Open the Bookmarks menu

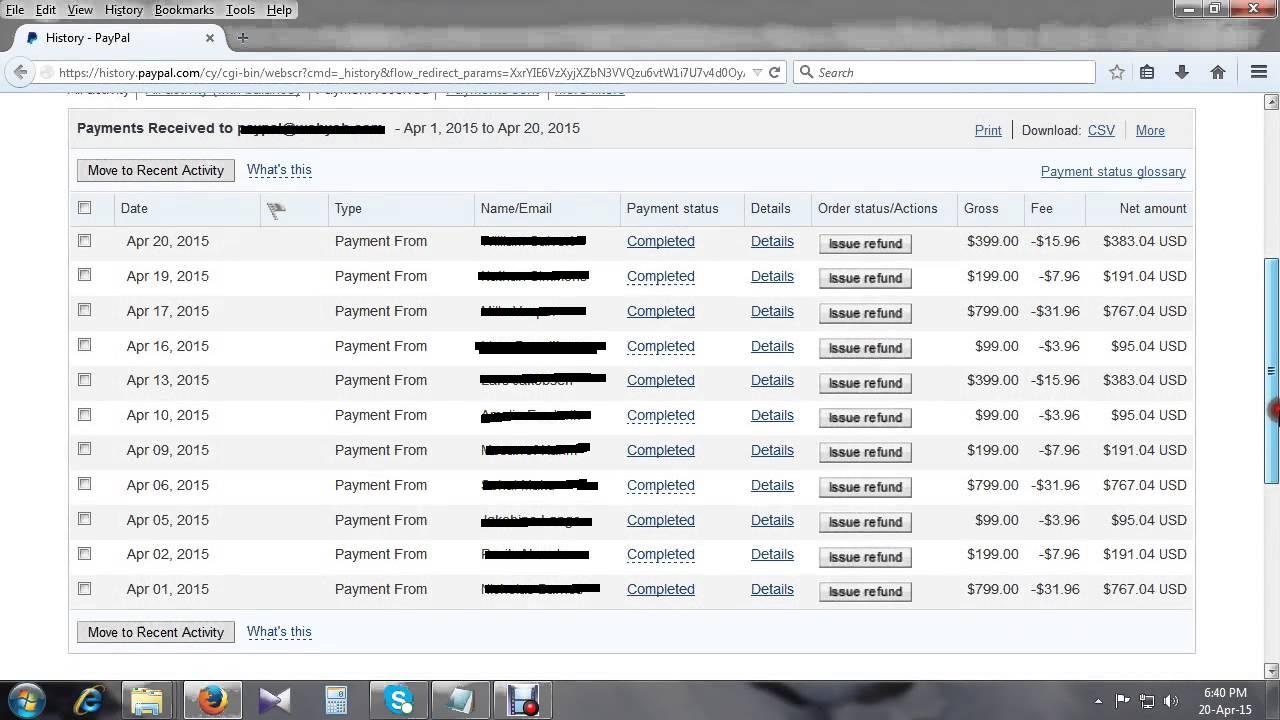tap(184, 10)
